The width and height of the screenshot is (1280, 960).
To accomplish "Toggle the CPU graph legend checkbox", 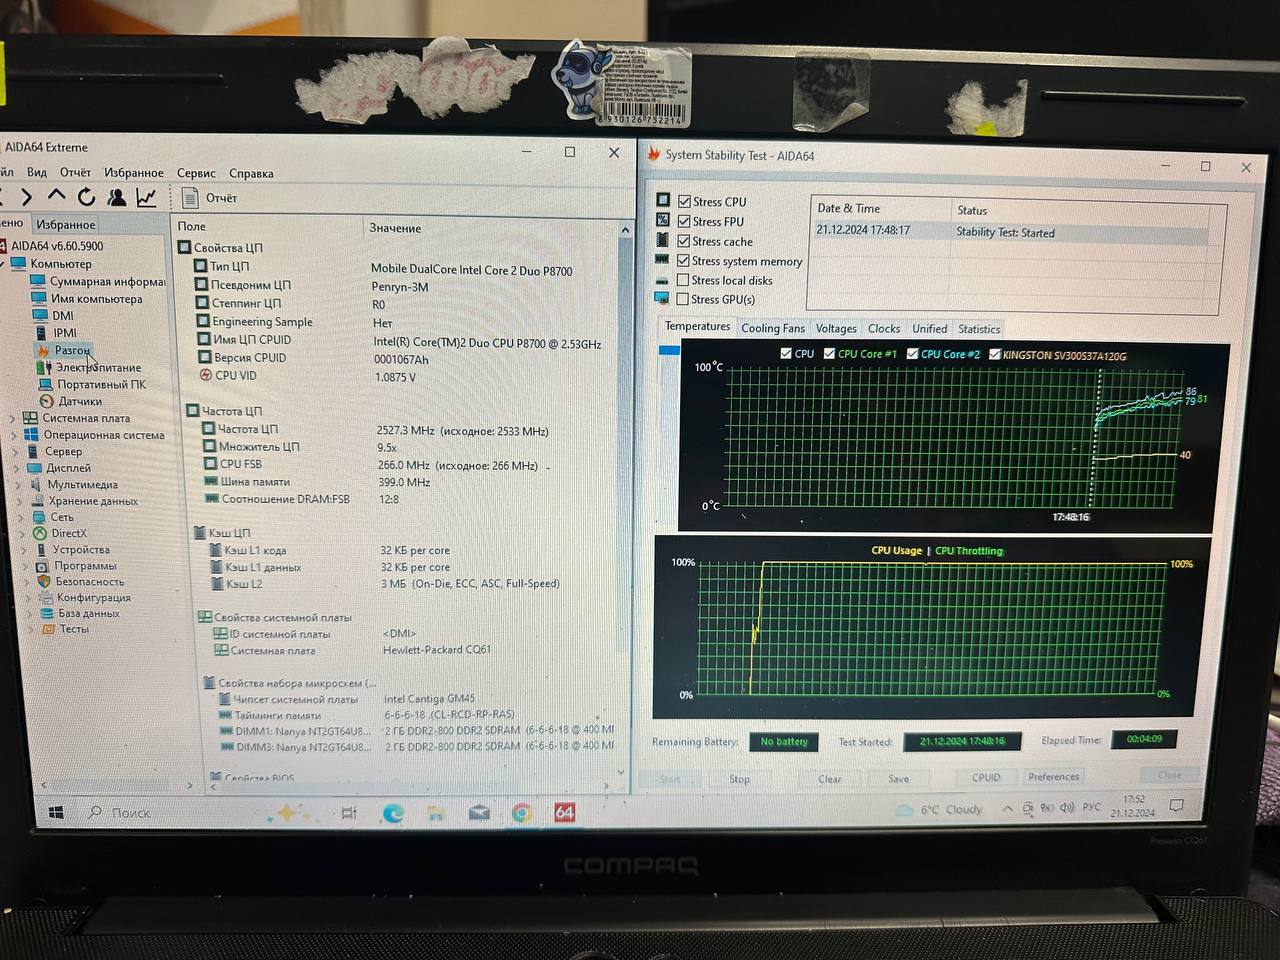I will pos(785,353).
